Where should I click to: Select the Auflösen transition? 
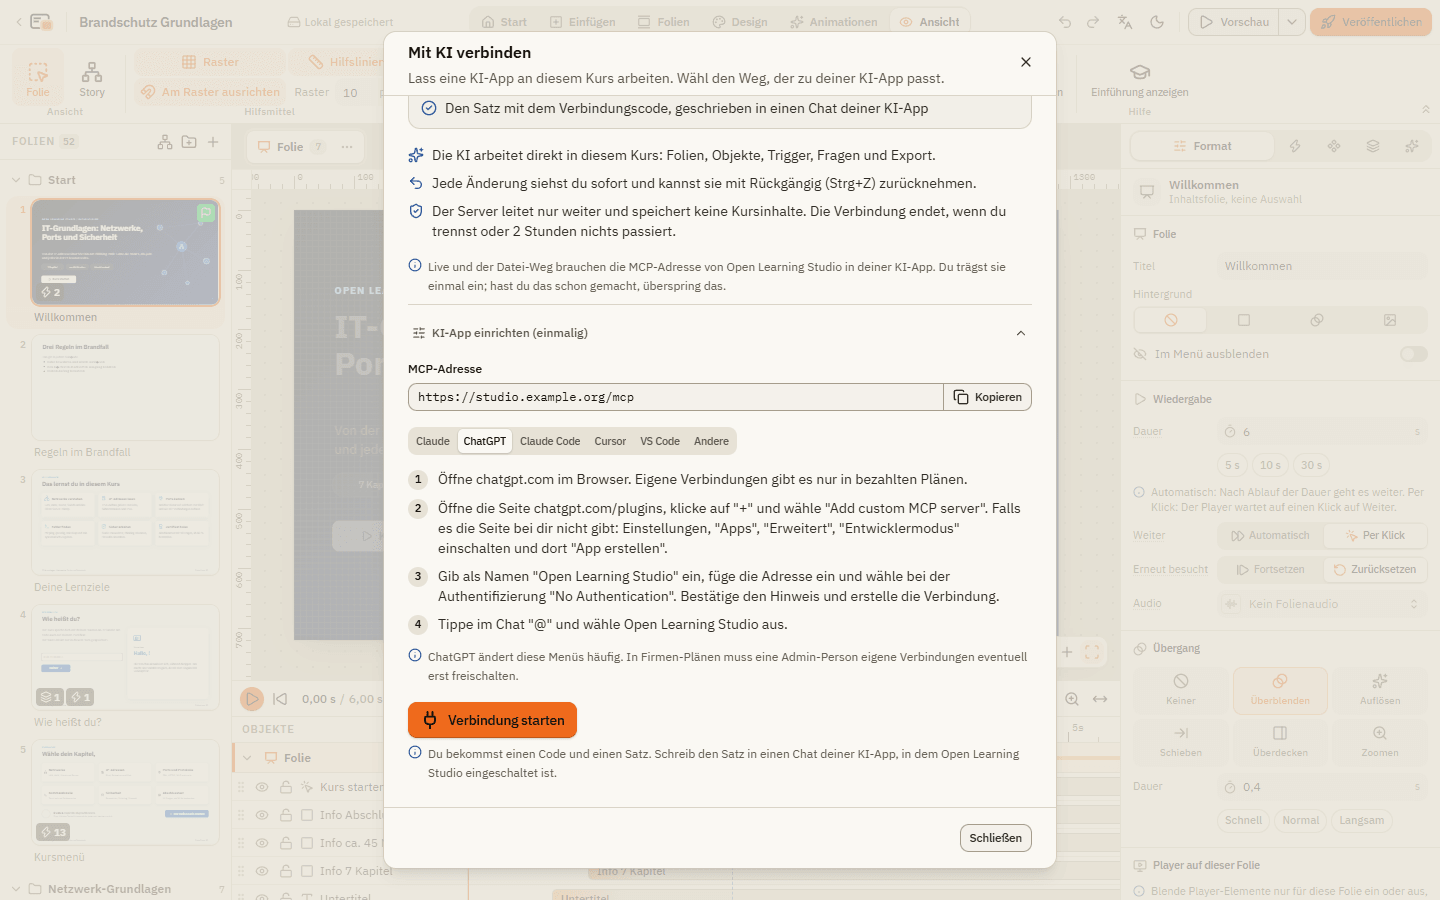point(1380,690)
